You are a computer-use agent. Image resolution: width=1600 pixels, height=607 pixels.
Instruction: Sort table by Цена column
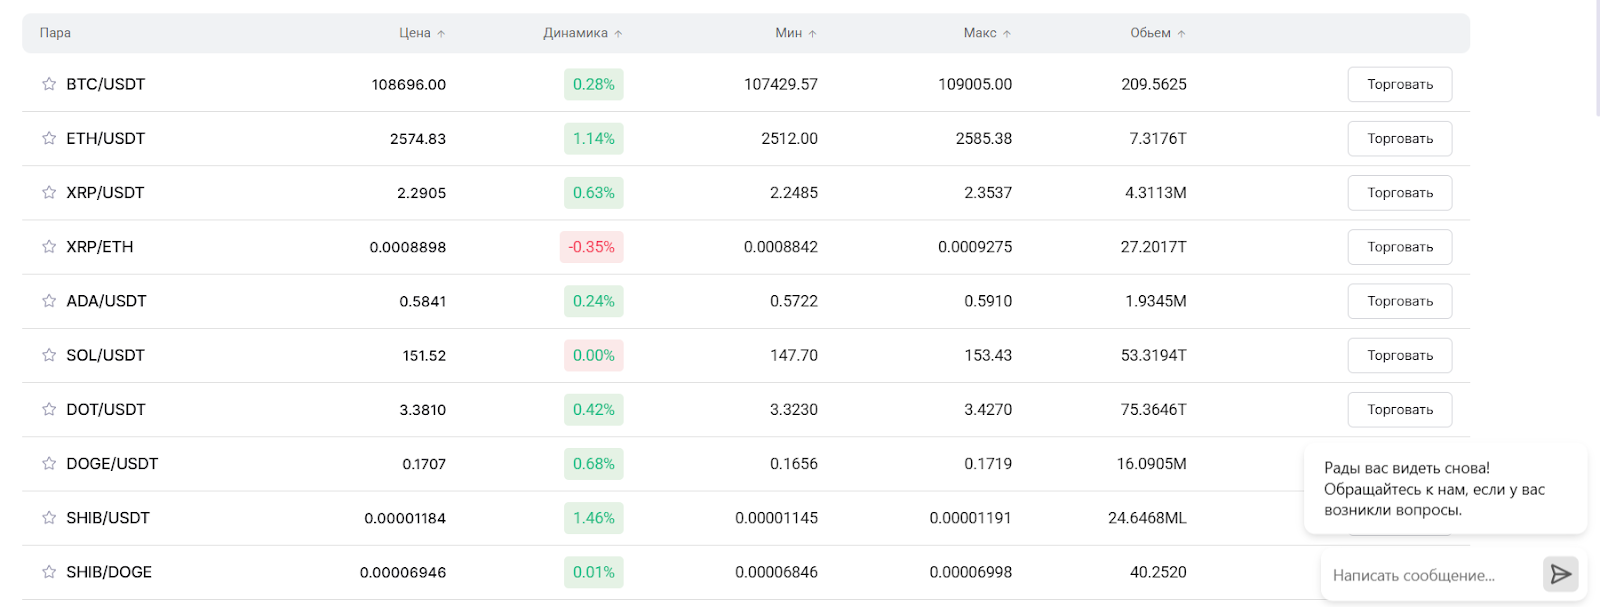tap(422, 33)
